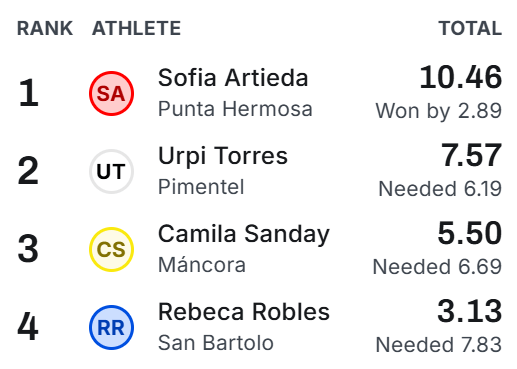This screenshot has width=517, height=369.
Task: Sort by the TOTAL column header
Action: pos(470,28)
